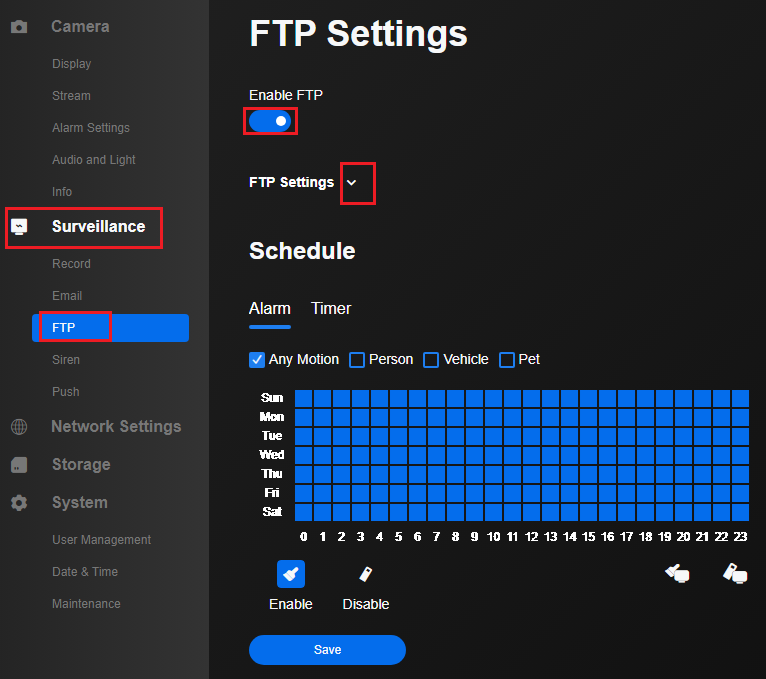Switch to the Timer schedule tab
The height and width of the screenshot is (679, 766).
click(331, 309)
